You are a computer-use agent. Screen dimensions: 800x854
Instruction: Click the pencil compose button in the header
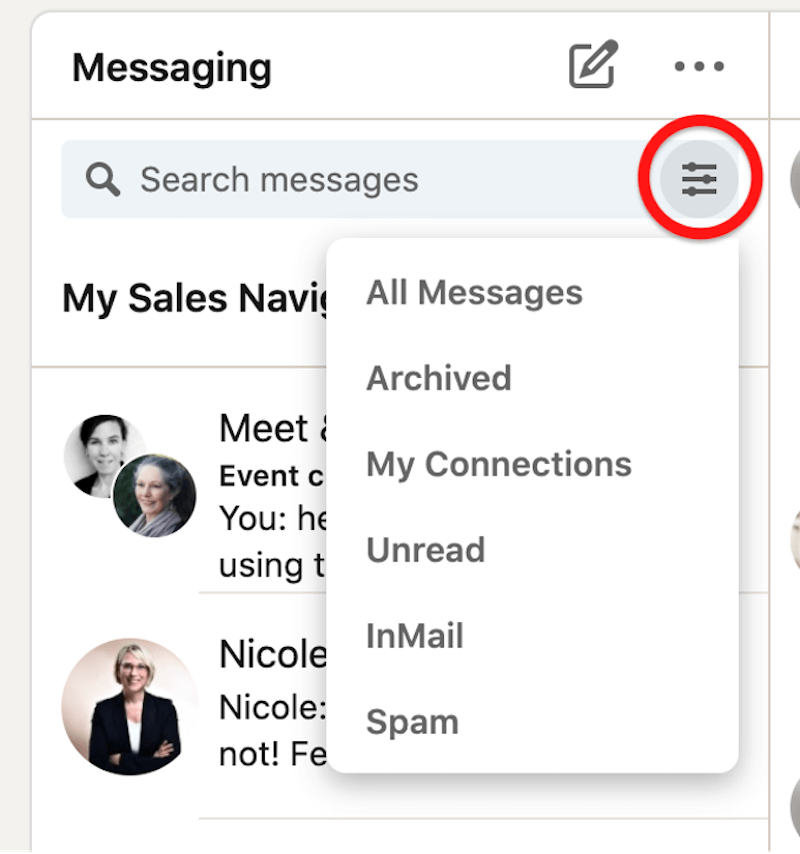[x=594, y=66]
